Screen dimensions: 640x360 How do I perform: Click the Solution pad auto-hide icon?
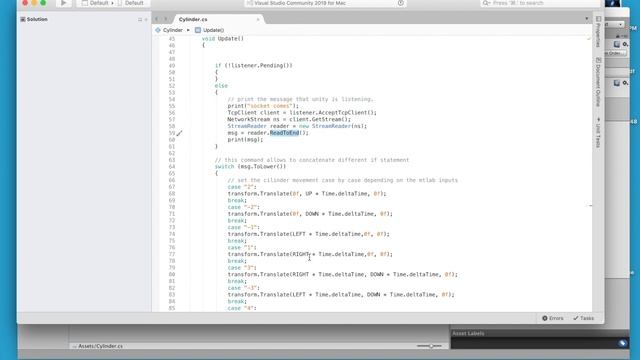[140, 20]
